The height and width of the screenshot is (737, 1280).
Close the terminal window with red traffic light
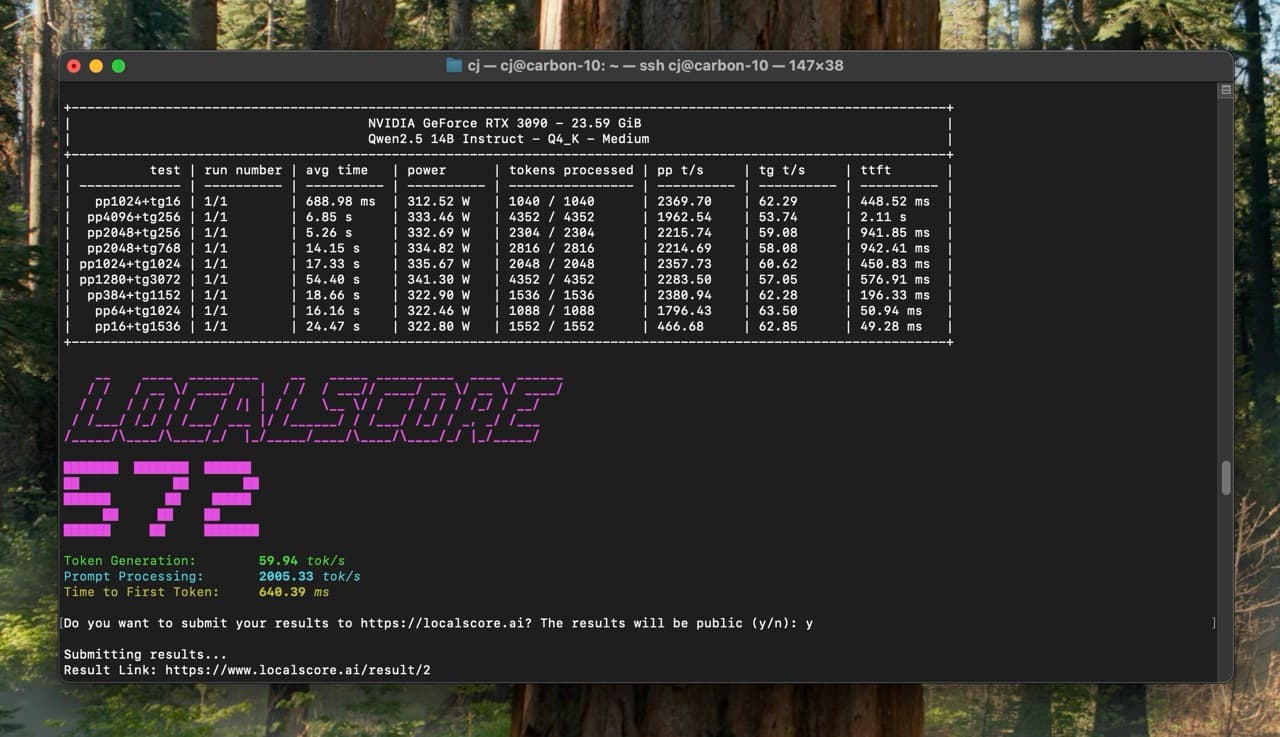(x=74, y=65)
